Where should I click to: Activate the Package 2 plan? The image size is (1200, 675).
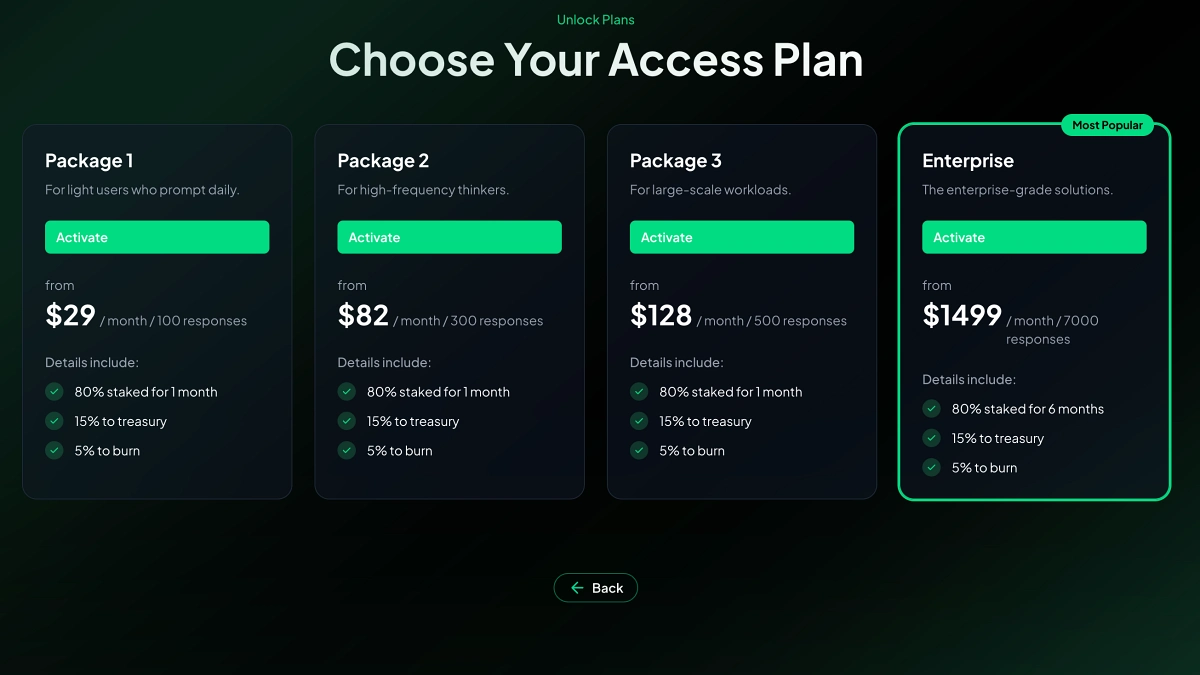tap(449, 237)
